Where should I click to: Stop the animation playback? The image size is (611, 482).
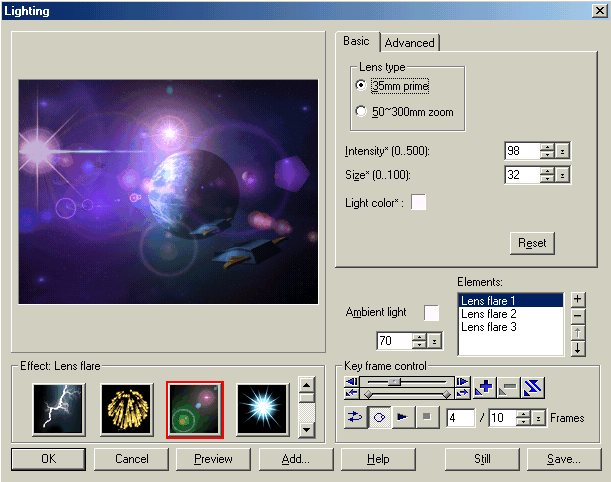427,417
